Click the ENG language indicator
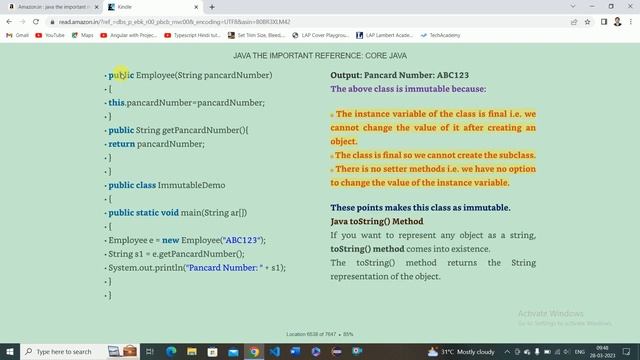Screen dimensions: 640x360 pyautogui.click(x=579, y=351)
